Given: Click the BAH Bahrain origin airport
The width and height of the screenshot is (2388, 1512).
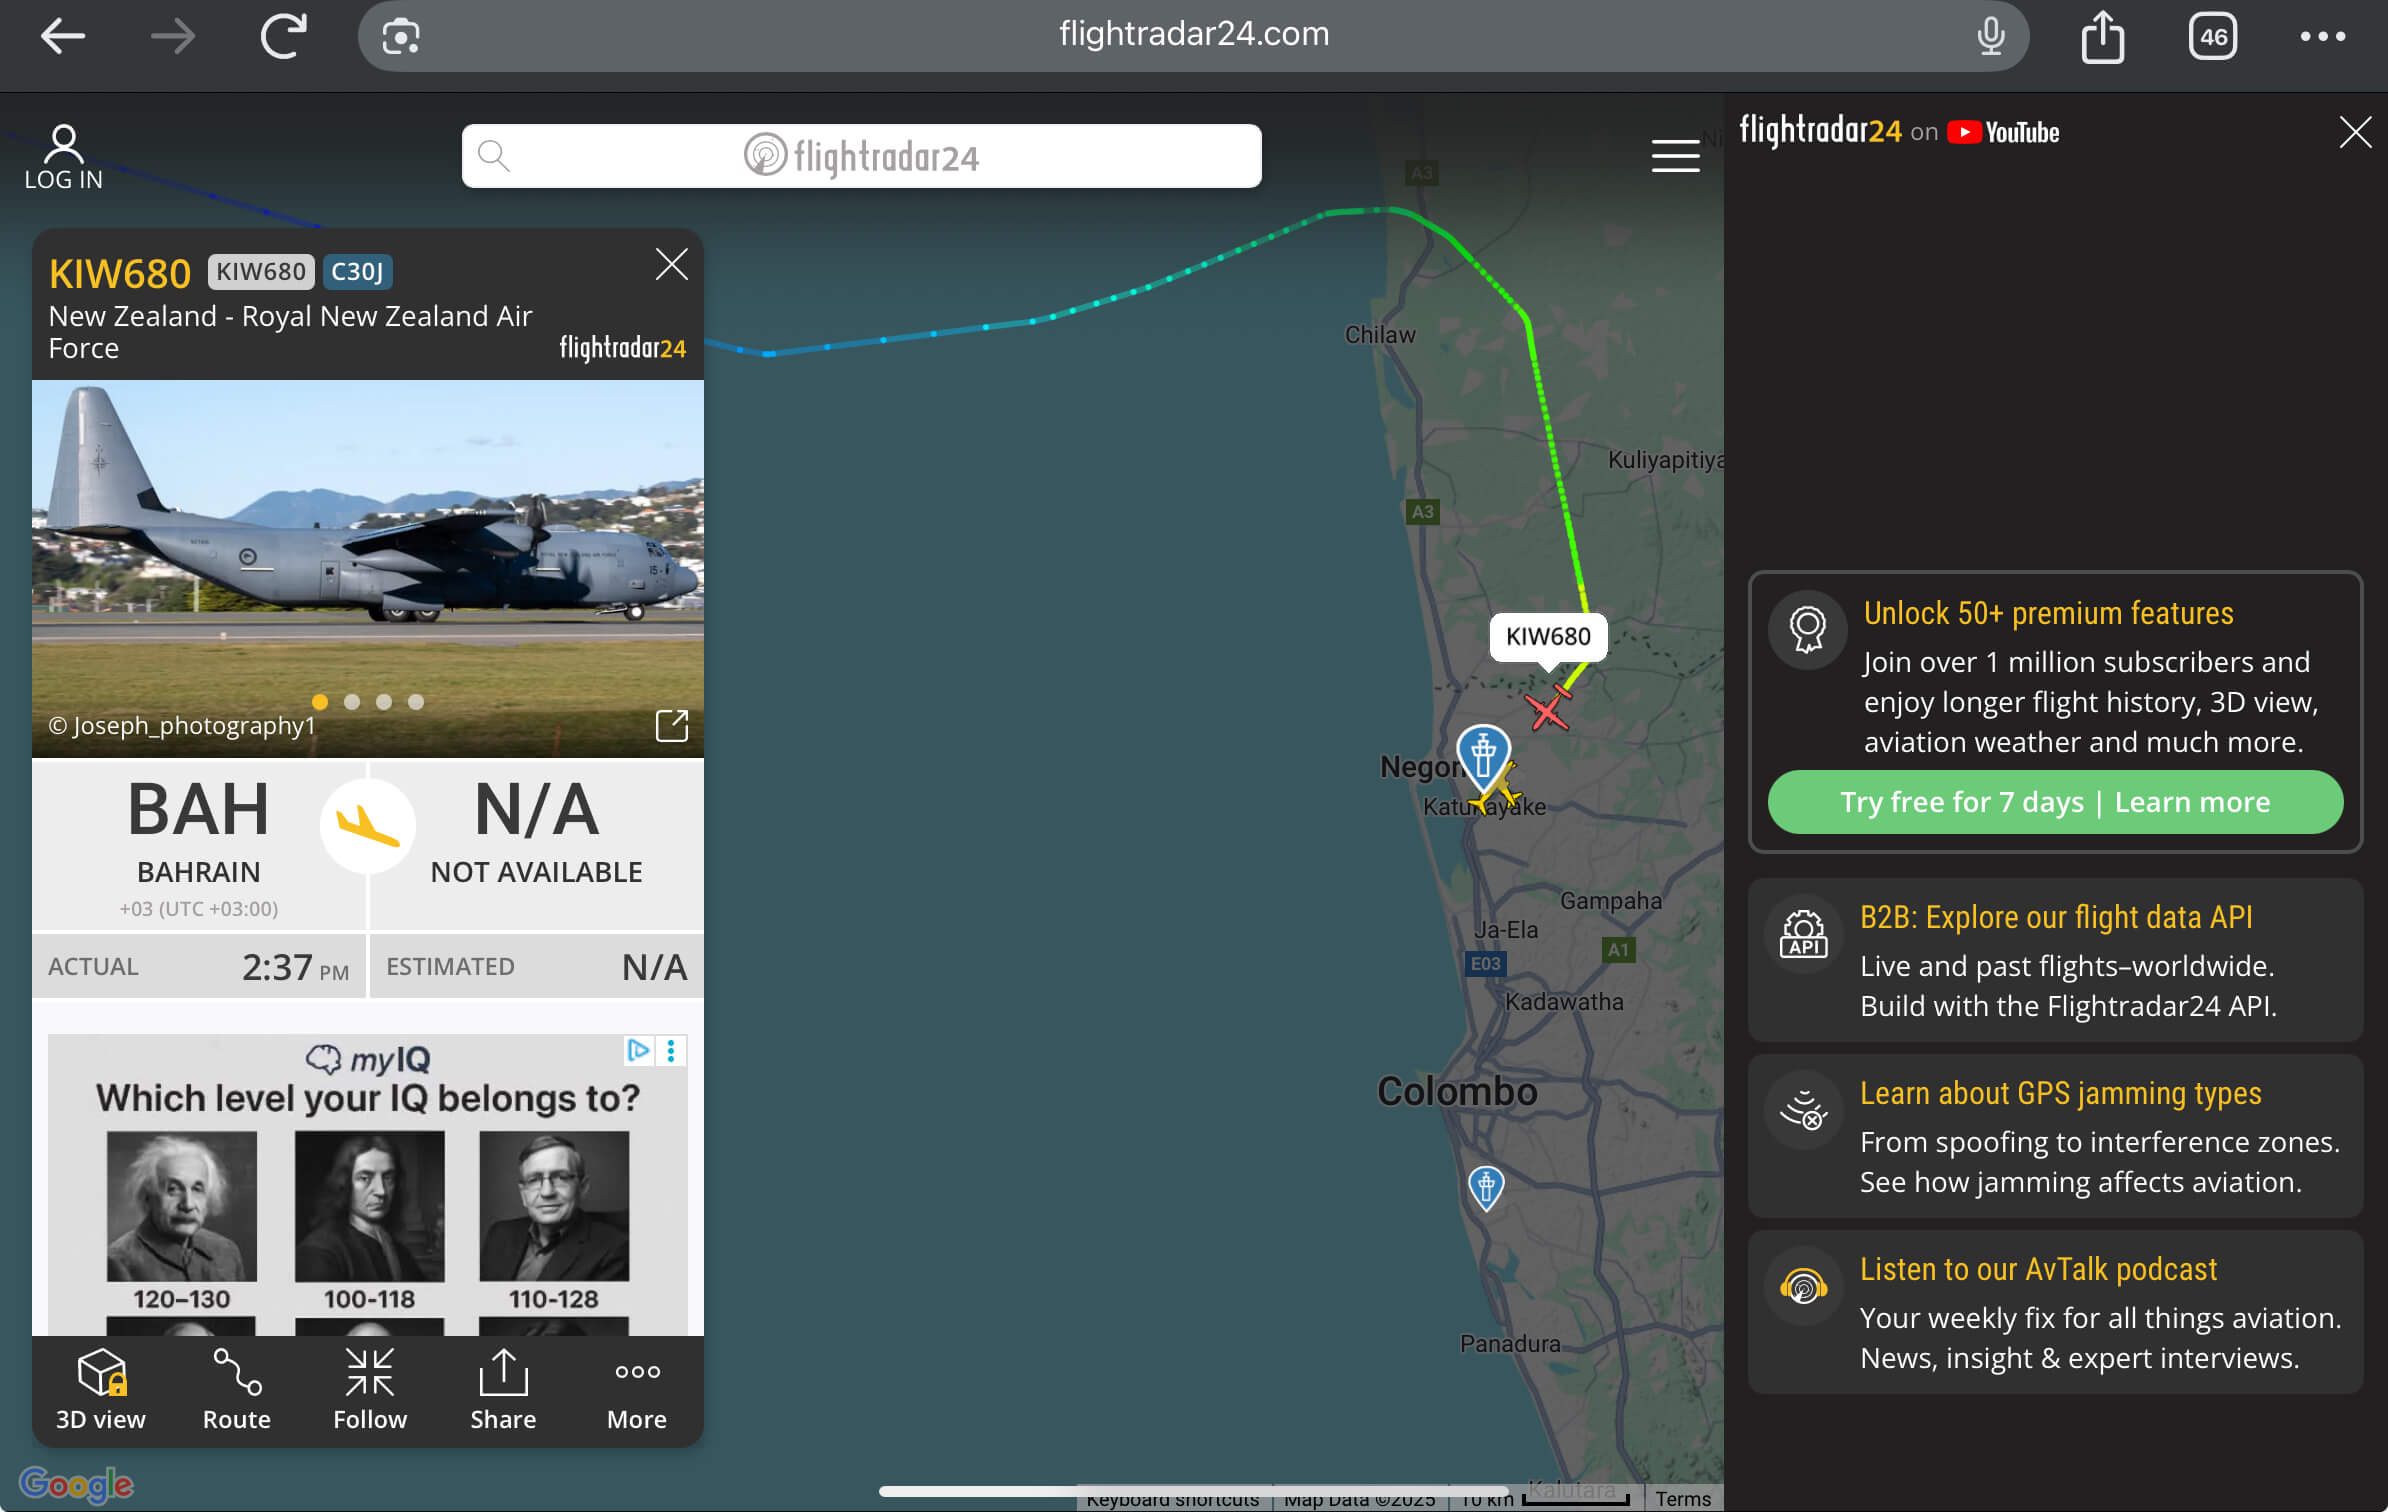Looking at the screenshot, I should tap(199, 845).
